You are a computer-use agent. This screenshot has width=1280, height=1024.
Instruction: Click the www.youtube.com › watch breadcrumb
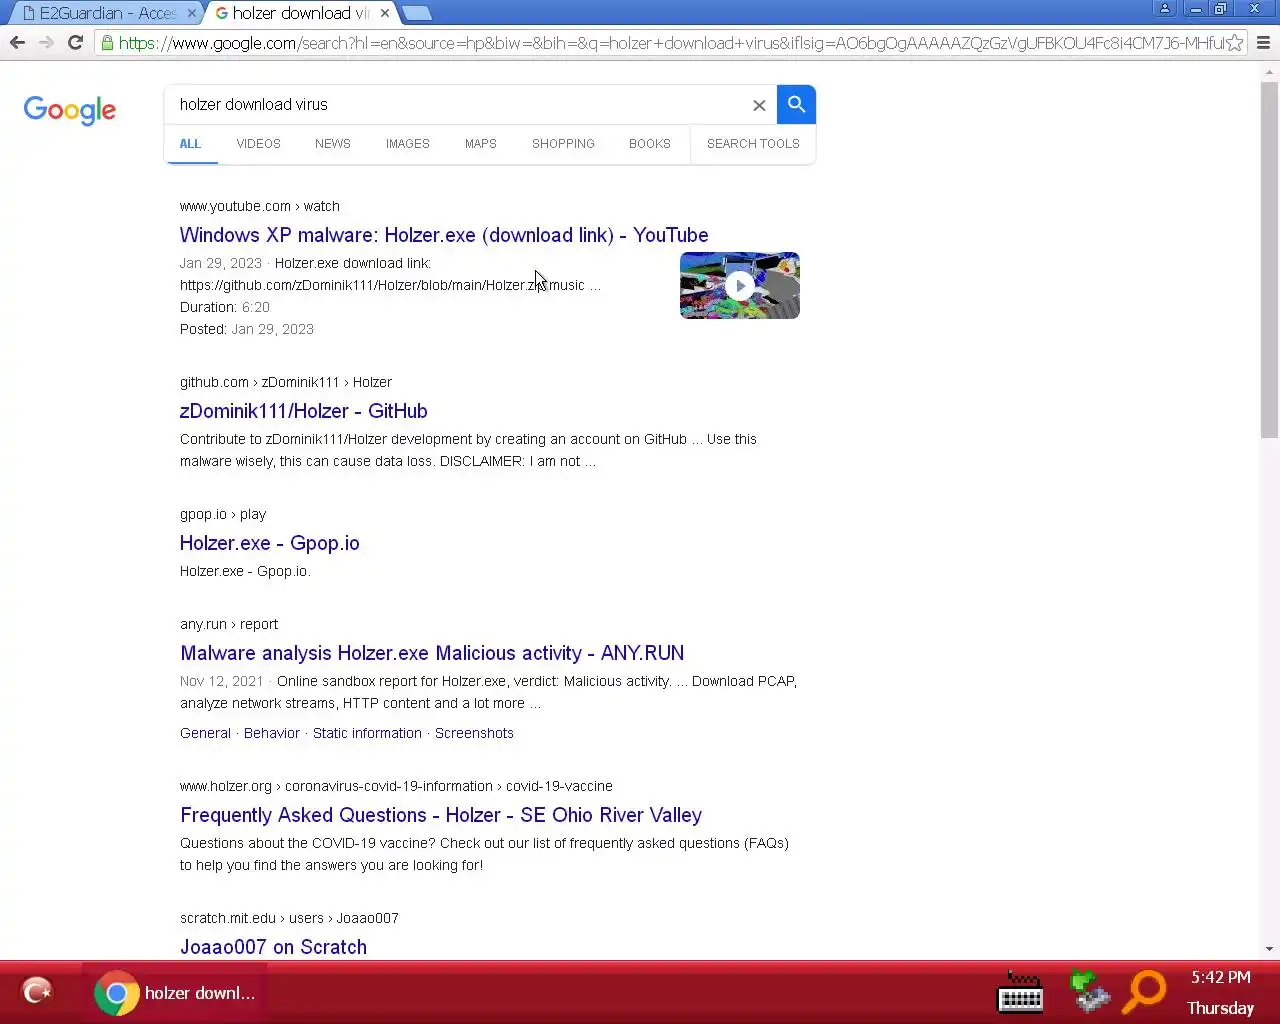point(260,206)
